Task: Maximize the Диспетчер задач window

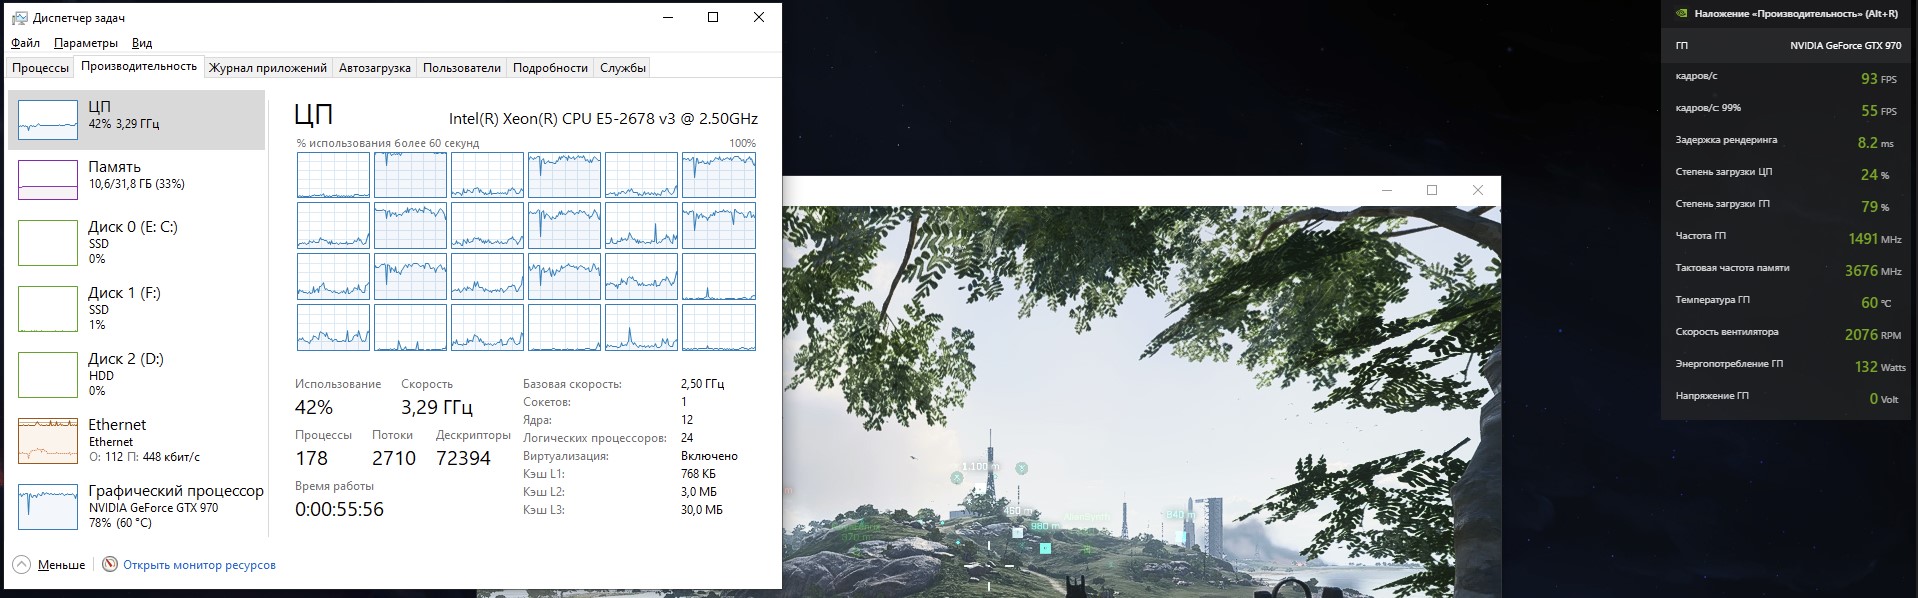Action: pos(713,17)
